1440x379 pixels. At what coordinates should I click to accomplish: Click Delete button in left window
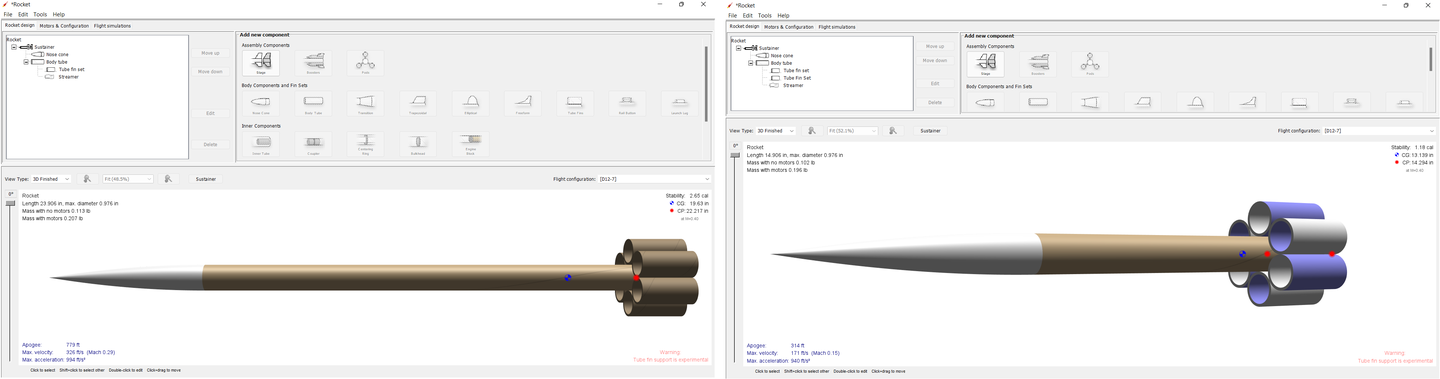coord(210,144)
